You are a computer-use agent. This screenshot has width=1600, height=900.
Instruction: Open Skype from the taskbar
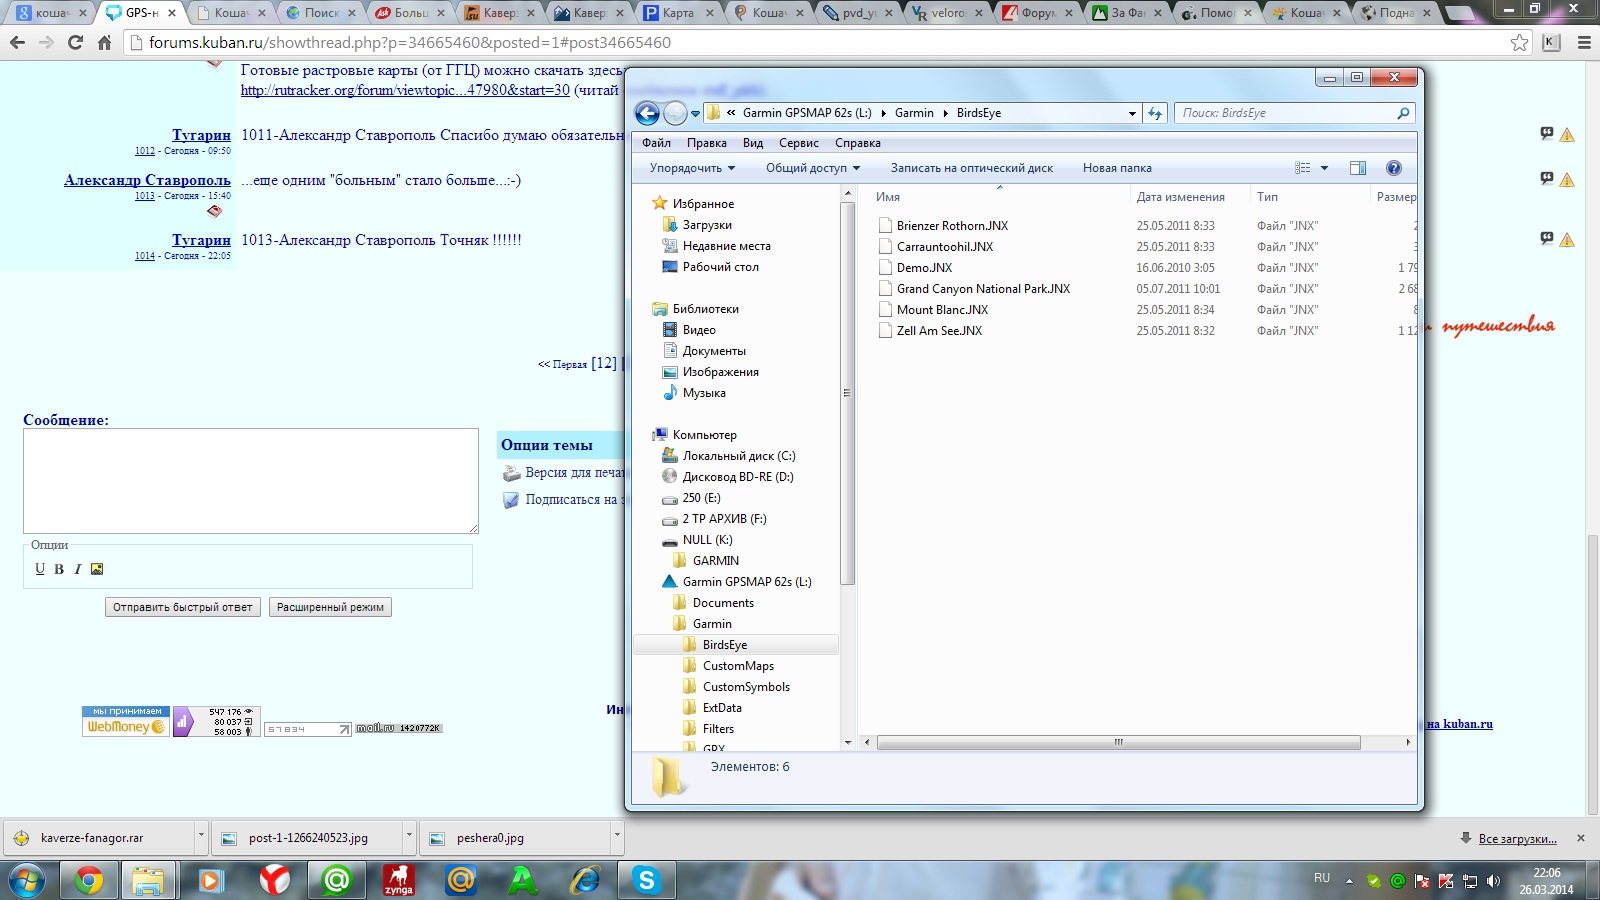(x=646, y=880)
